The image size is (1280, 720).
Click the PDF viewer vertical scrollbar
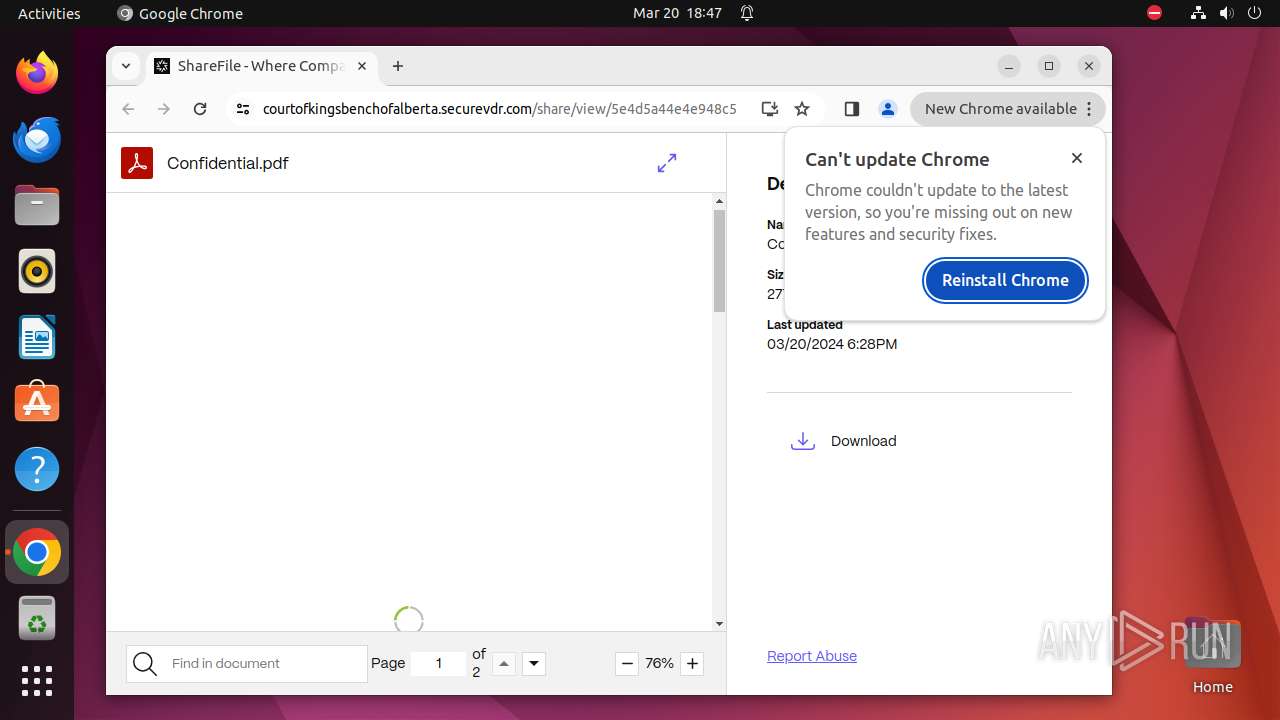click(x=719, y=262)
